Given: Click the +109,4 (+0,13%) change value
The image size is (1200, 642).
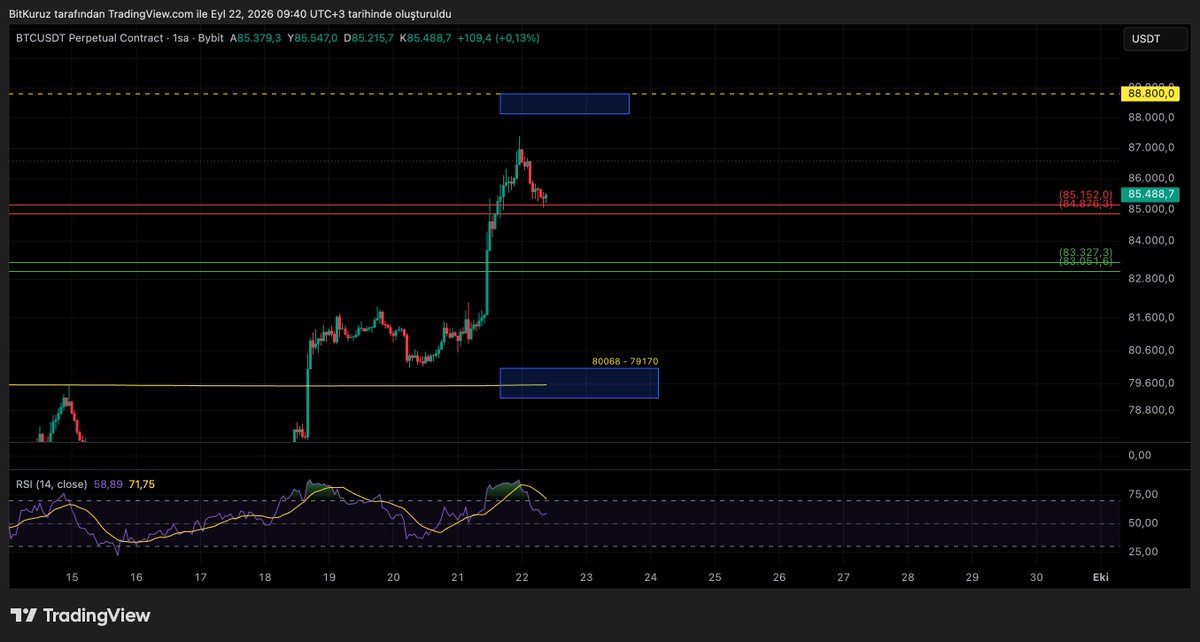Looking at the screenshot, I should click(x=498, y=38).
